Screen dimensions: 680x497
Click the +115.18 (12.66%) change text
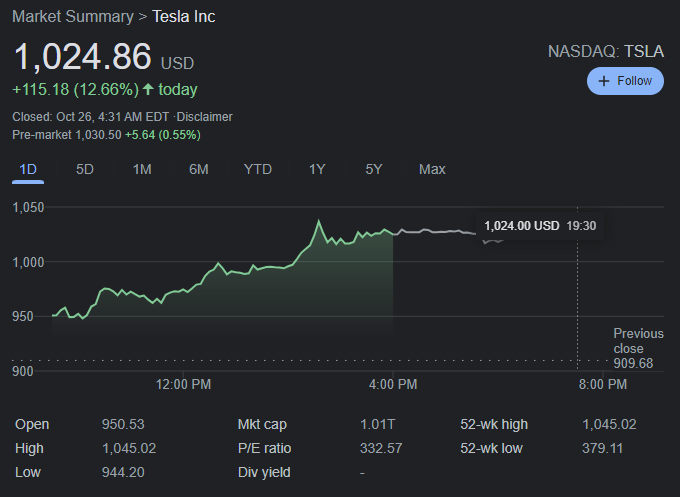click(75, 89)
